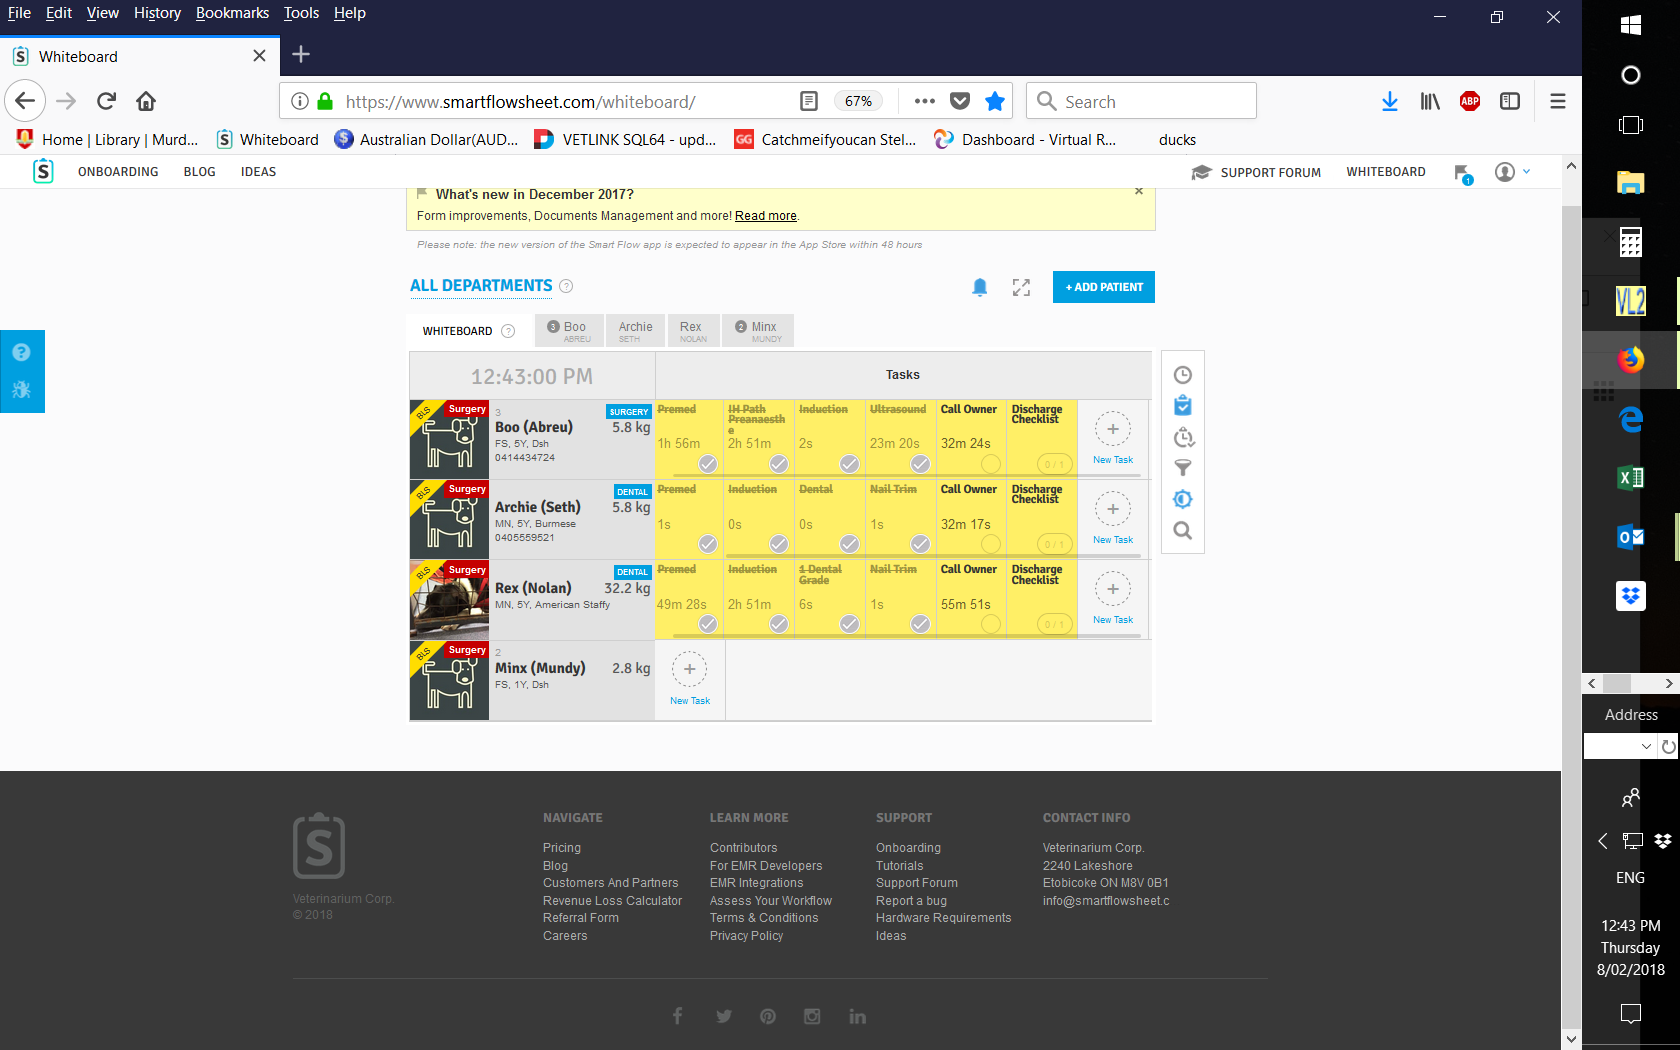Click the Add Patient button
This screenshot has width=1680, height=1050.
[1103, 287]
